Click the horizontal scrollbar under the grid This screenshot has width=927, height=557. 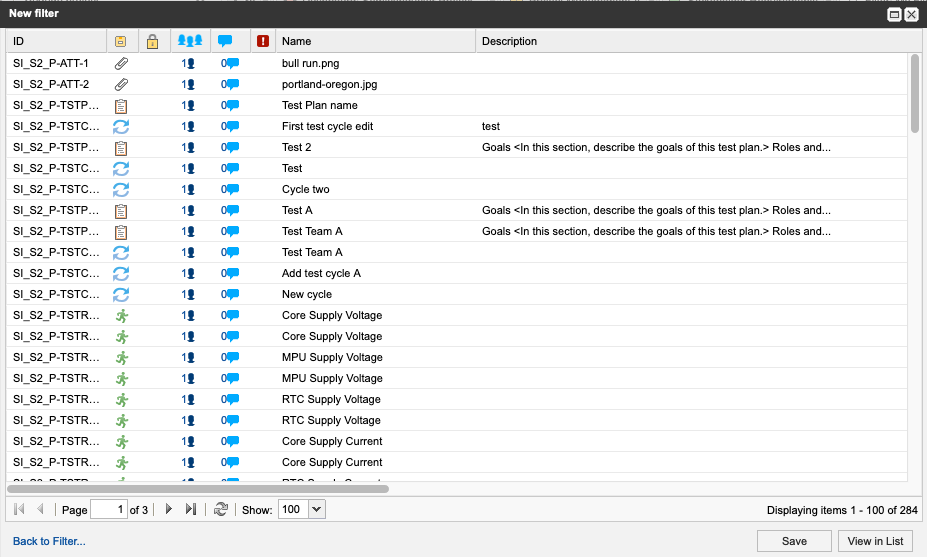198,488
